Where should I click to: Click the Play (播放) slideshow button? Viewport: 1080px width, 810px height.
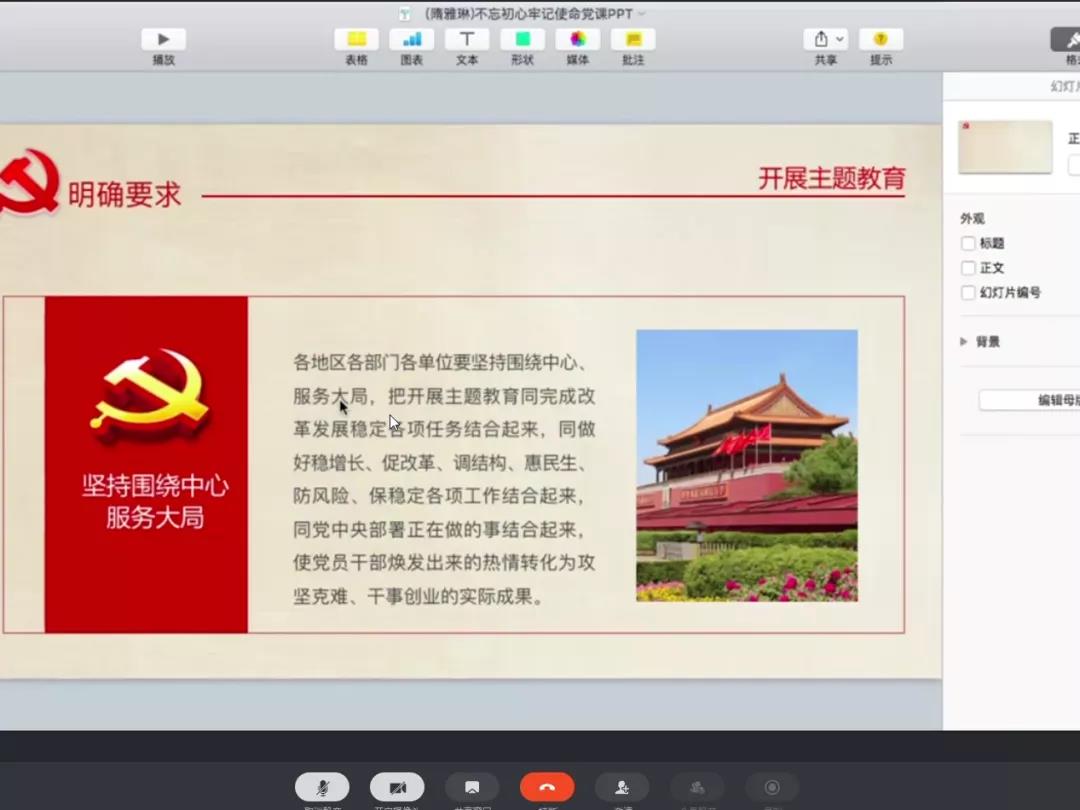tap(163, 40)
